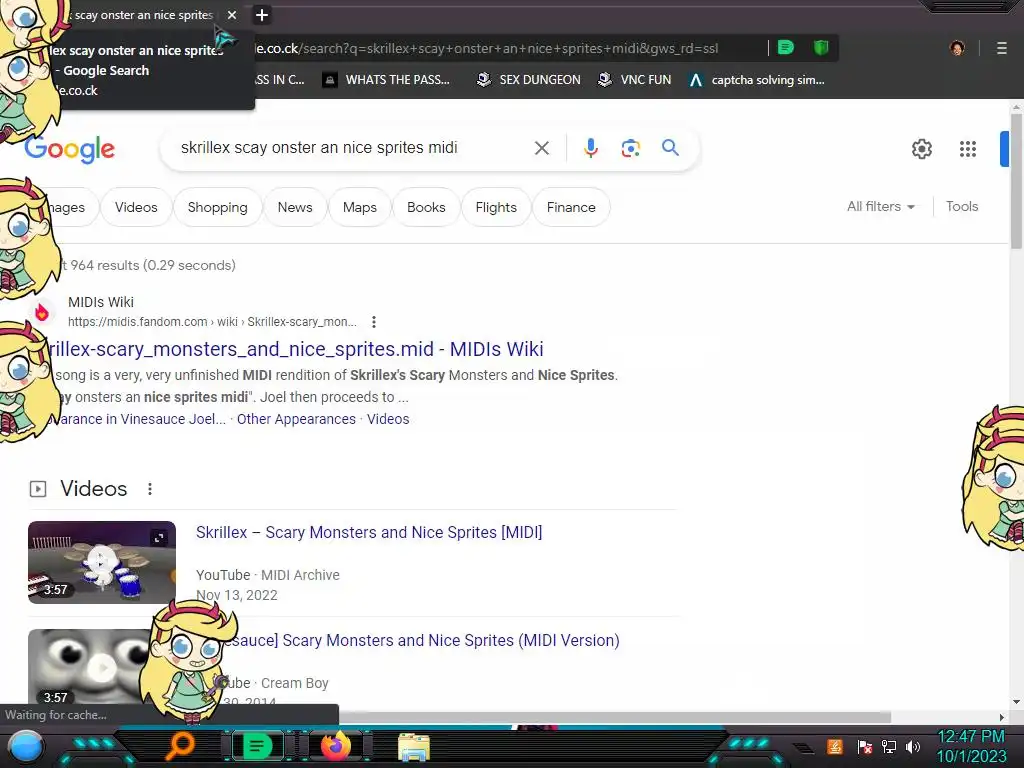Open the MIDIs Wiki result title link
Viewport: 1024px width, 768px height.
click(x=294, y=349)
